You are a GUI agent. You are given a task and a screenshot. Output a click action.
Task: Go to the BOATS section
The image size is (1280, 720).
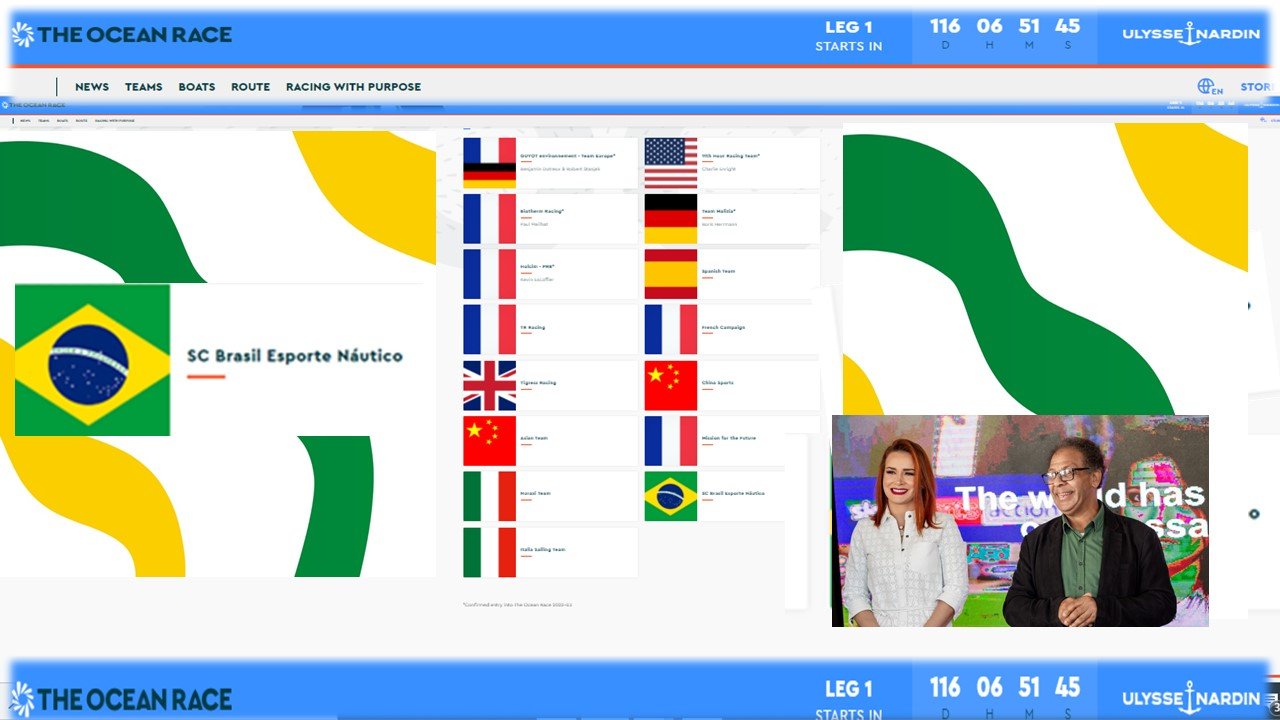click(197, 87)
